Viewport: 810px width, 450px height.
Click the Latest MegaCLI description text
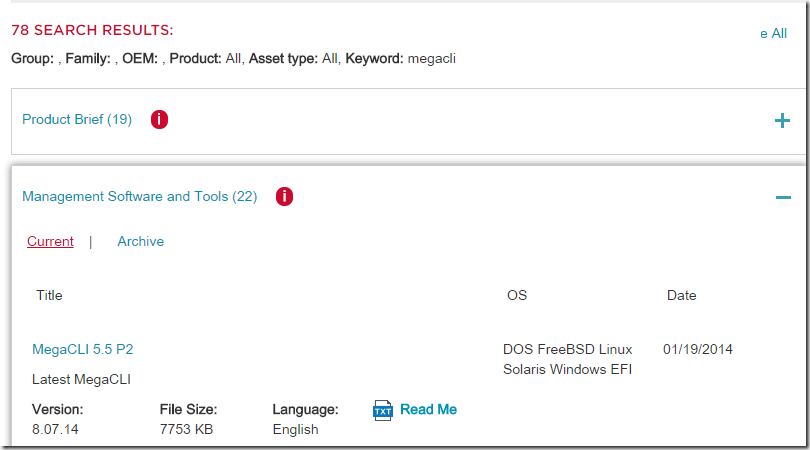(81, 380)
